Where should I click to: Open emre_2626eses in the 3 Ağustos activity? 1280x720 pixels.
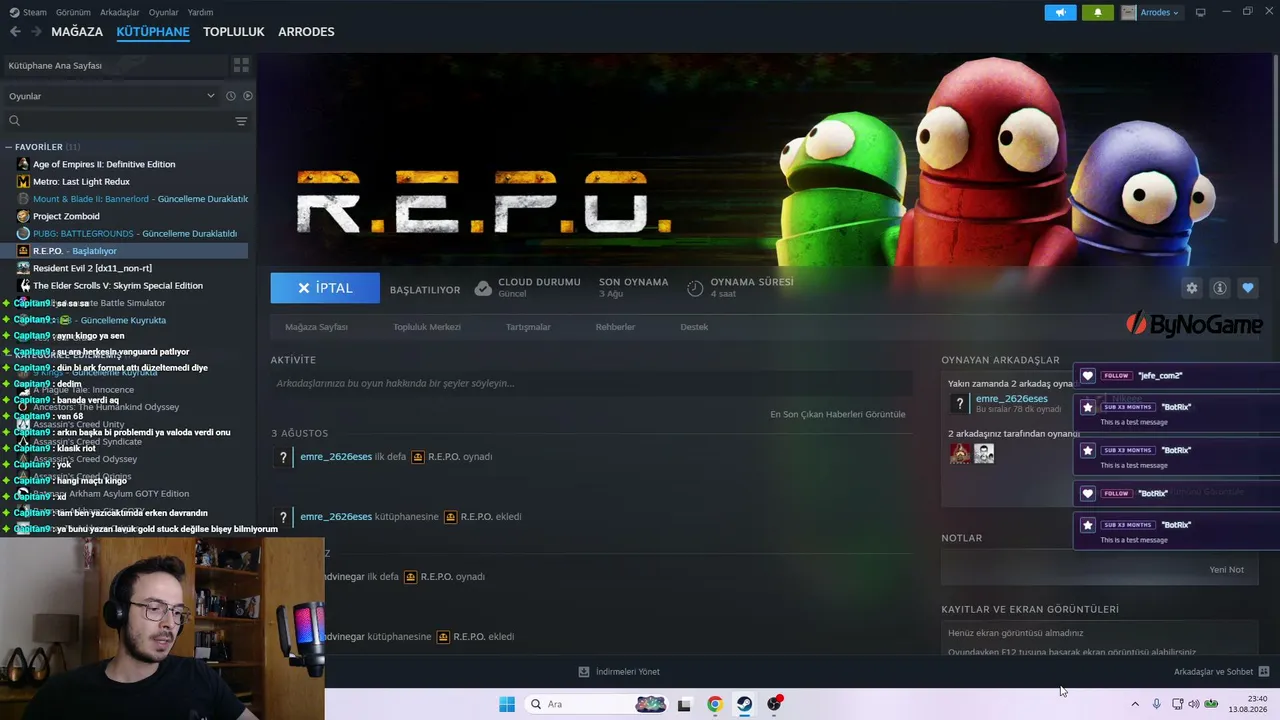click(336, 457)
